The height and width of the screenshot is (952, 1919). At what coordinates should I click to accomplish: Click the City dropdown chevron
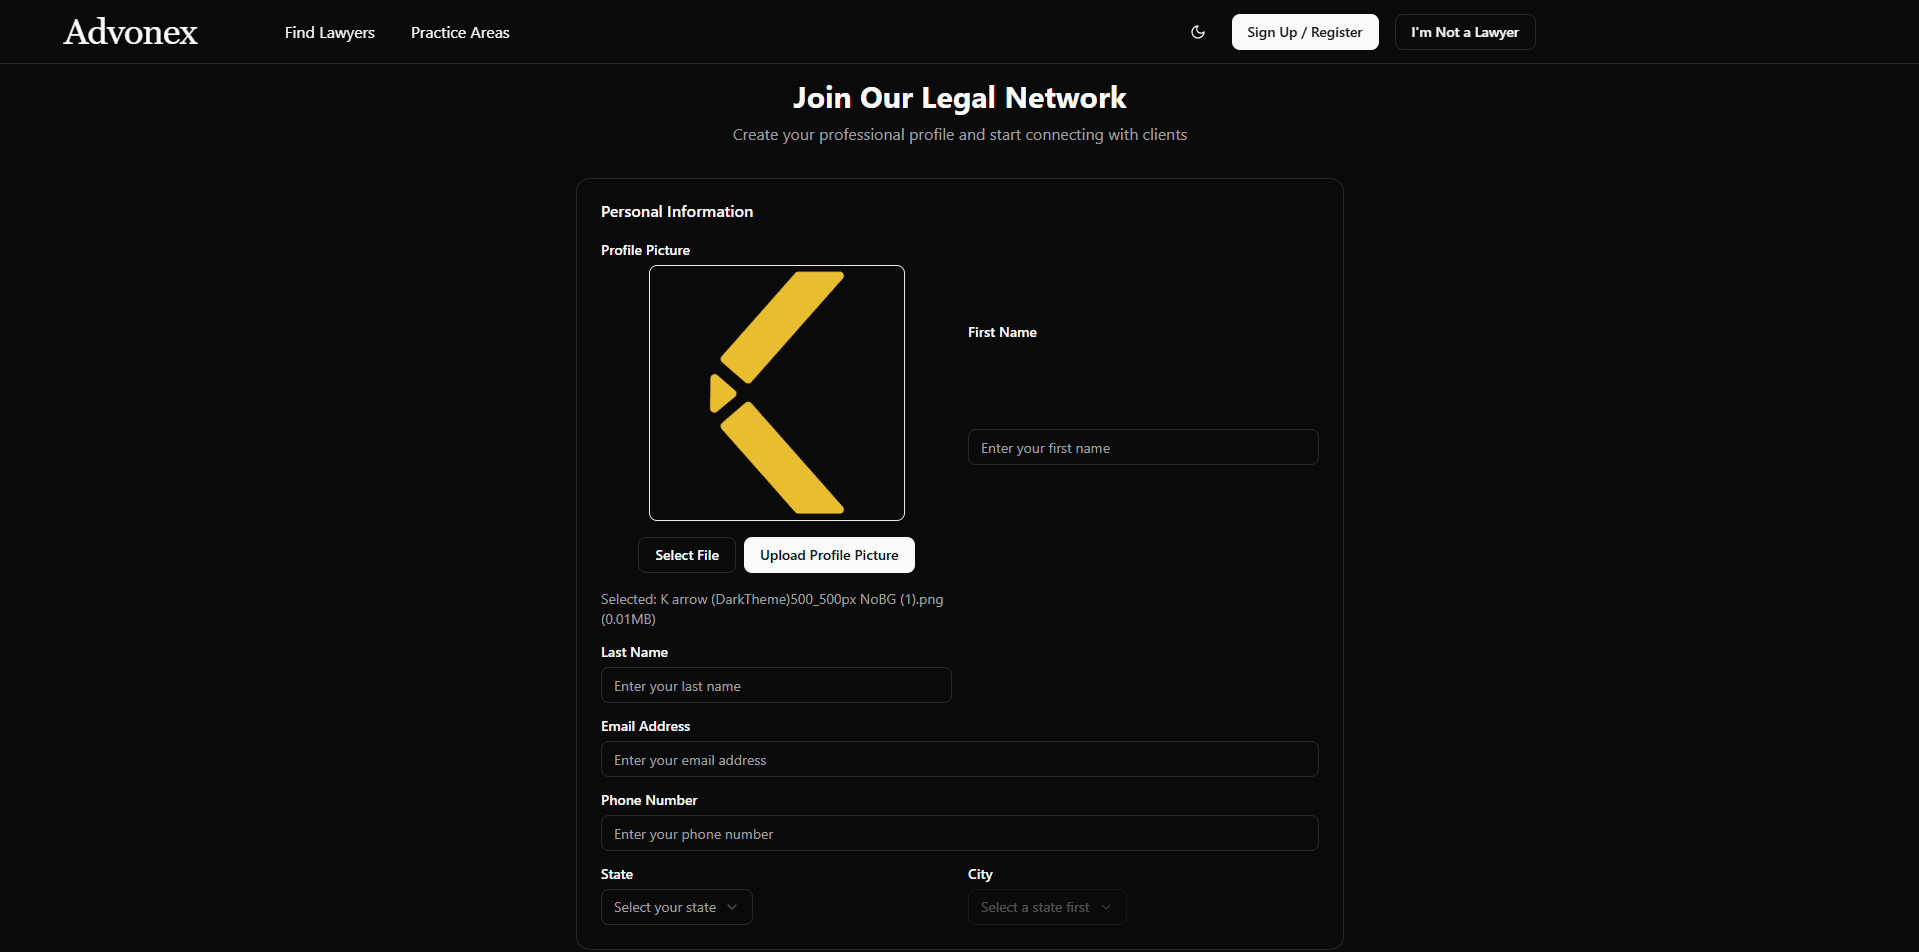tap(1106, 907)
